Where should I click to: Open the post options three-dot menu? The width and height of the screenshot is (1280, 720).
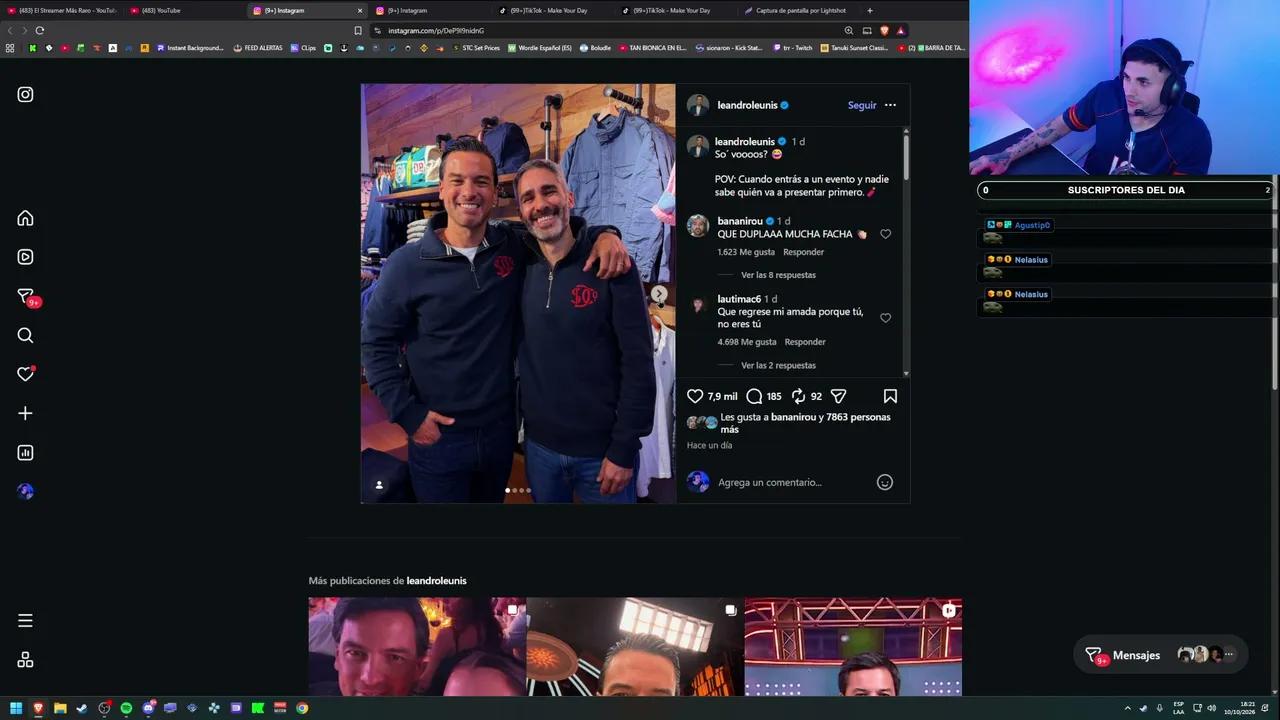tap(890, 105)
